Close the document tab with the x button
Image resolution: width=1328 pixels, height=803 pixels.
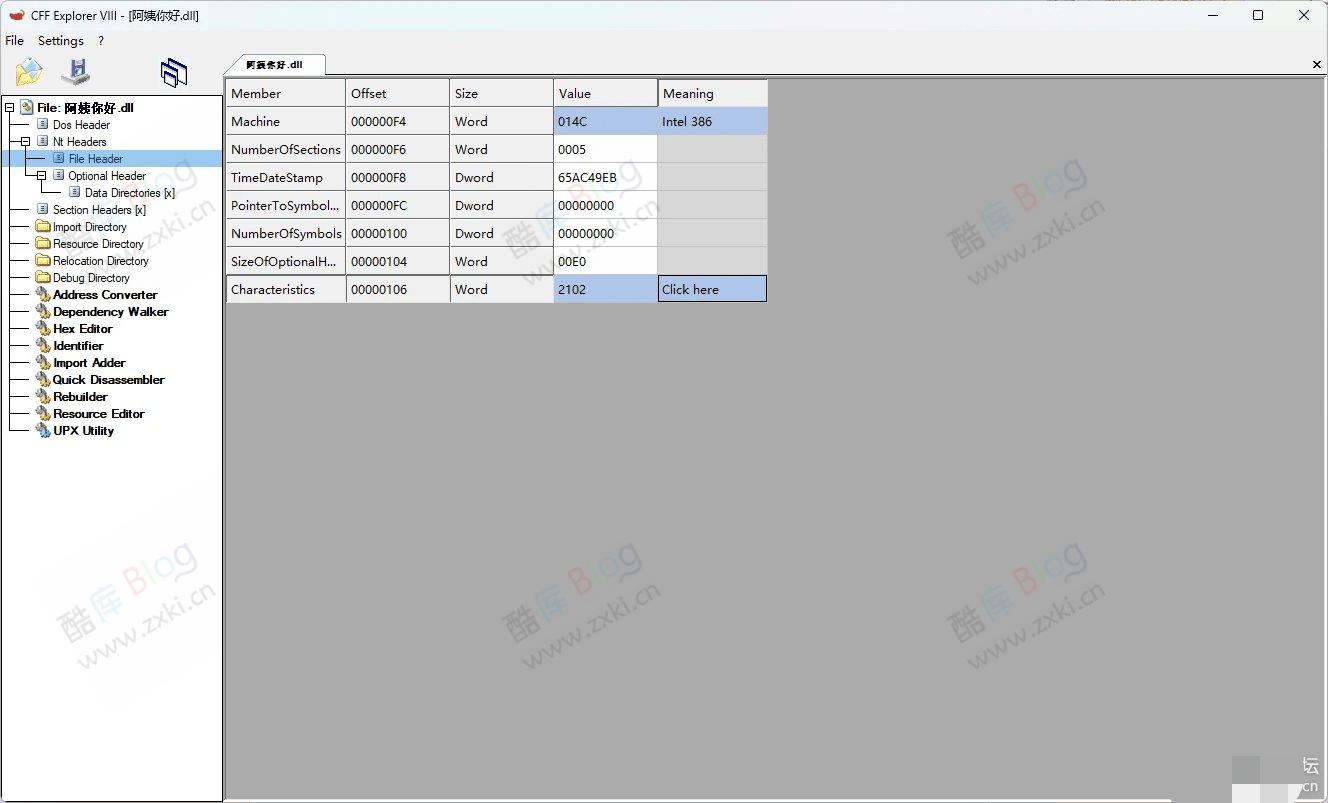point(1316,65)
